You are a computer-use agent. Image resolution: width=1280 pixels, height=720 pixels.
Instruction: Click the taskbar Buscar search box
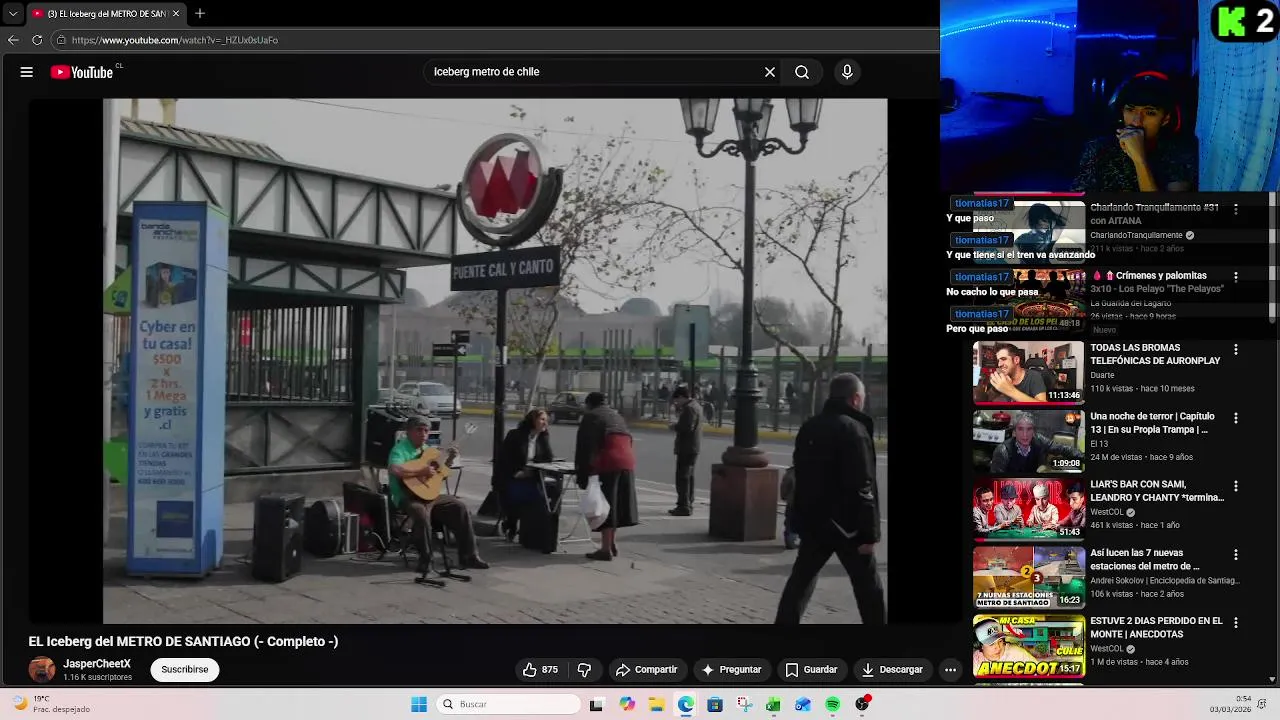click(x=510, y=705)
